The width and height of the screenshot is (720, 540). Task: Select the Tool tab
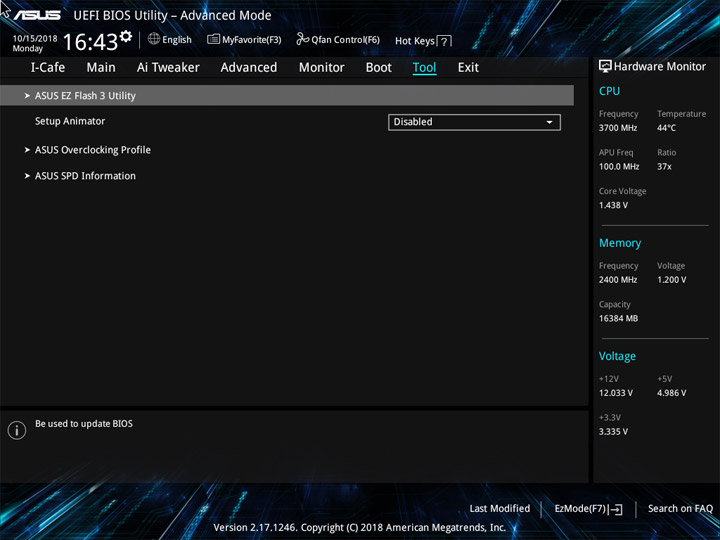click(x=424, y=68)
